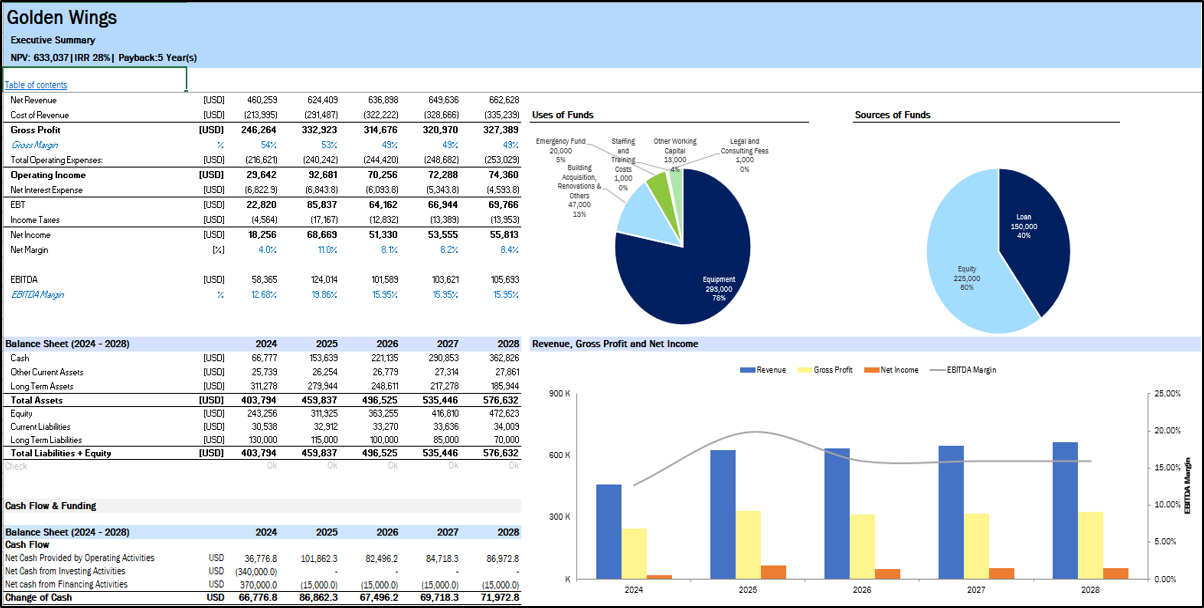
Task: Select the EBITDA Margin row label
Action: click(x=39, y=294)
